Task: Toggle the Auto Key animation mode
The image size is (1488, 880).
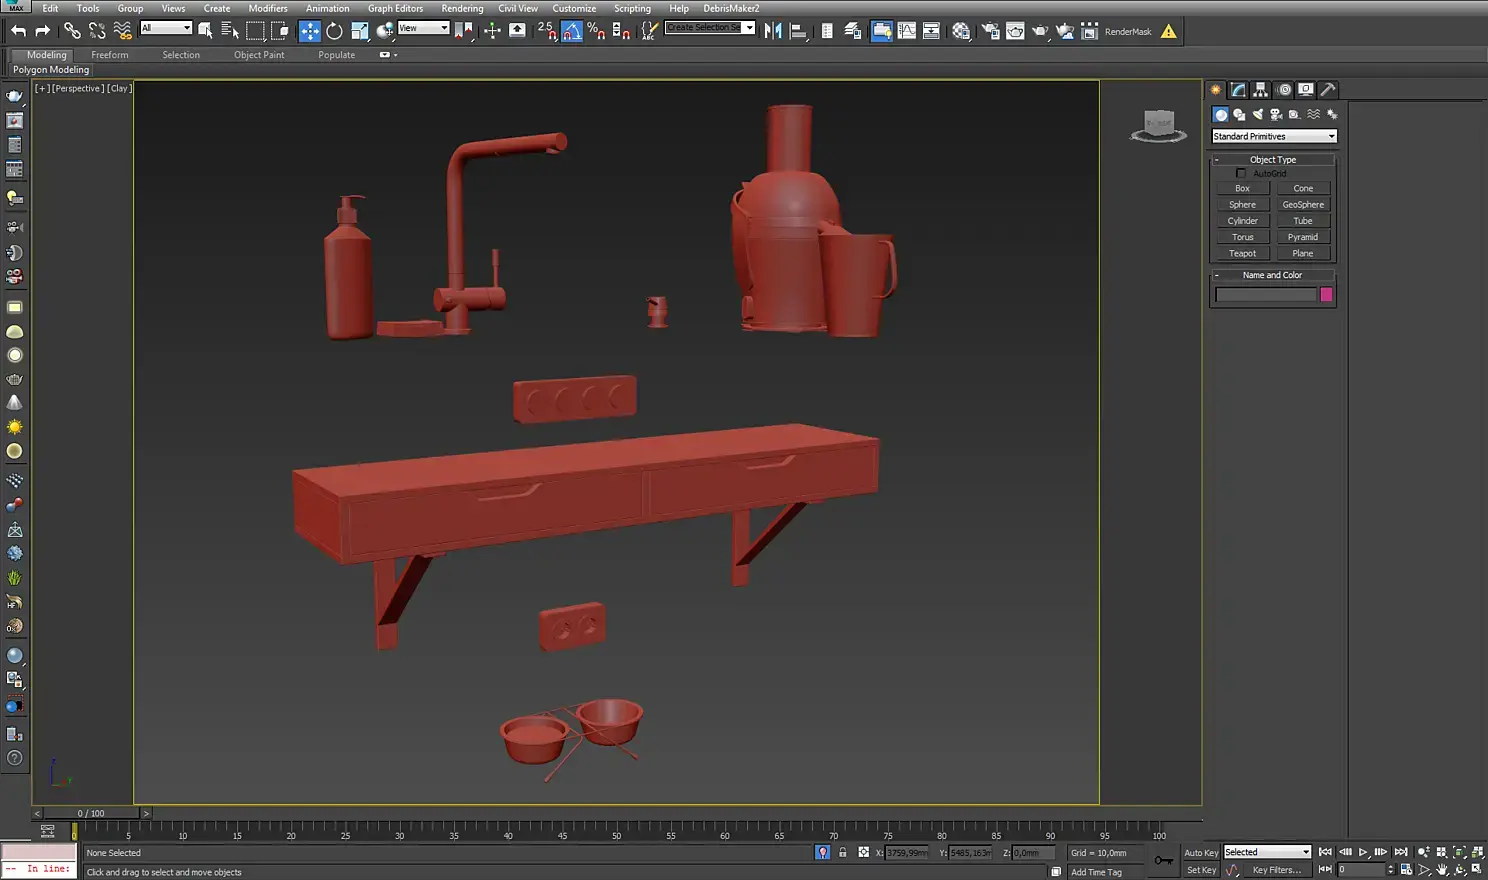Action: click(1200, 853)
